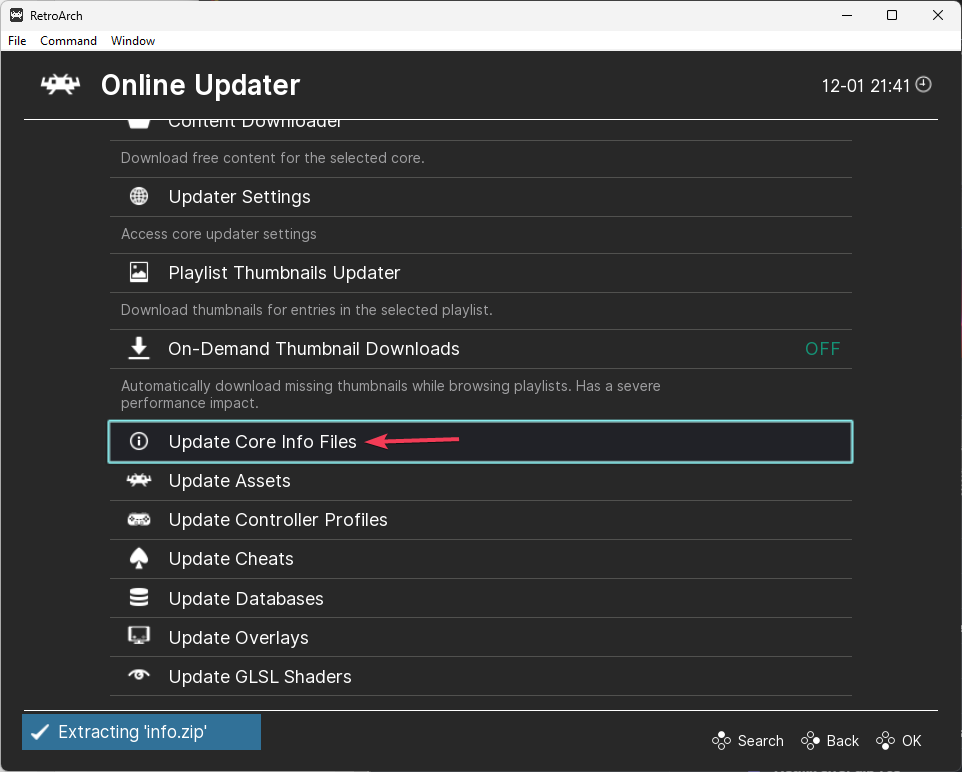Viewport: 962px width, 772px height.
Task: Click the eye icon for GLSL Shaders
Action: pos(139,675)
